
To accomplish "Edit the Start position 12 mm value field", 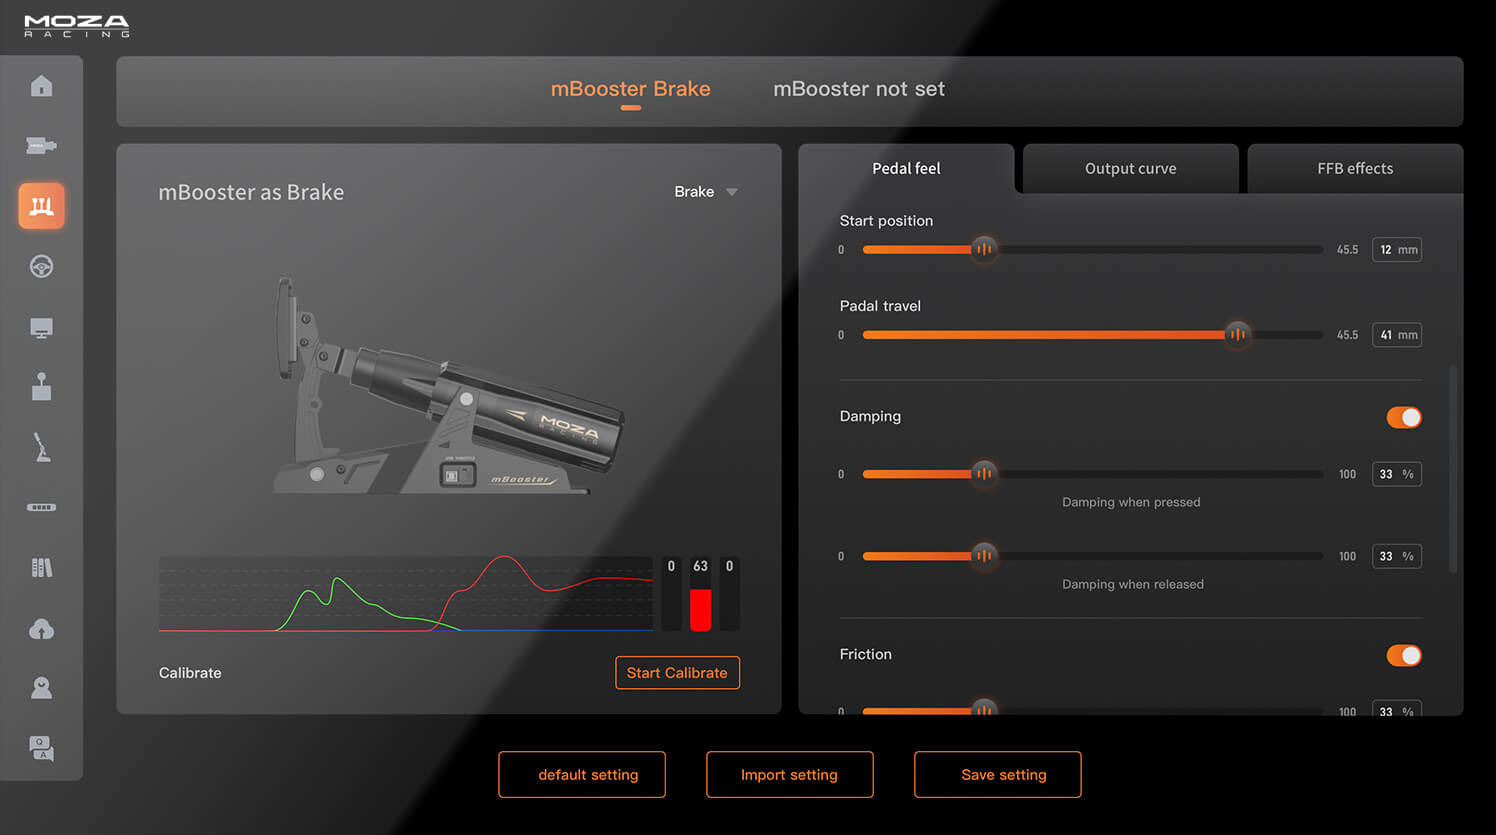I will tap(1397, 250).
